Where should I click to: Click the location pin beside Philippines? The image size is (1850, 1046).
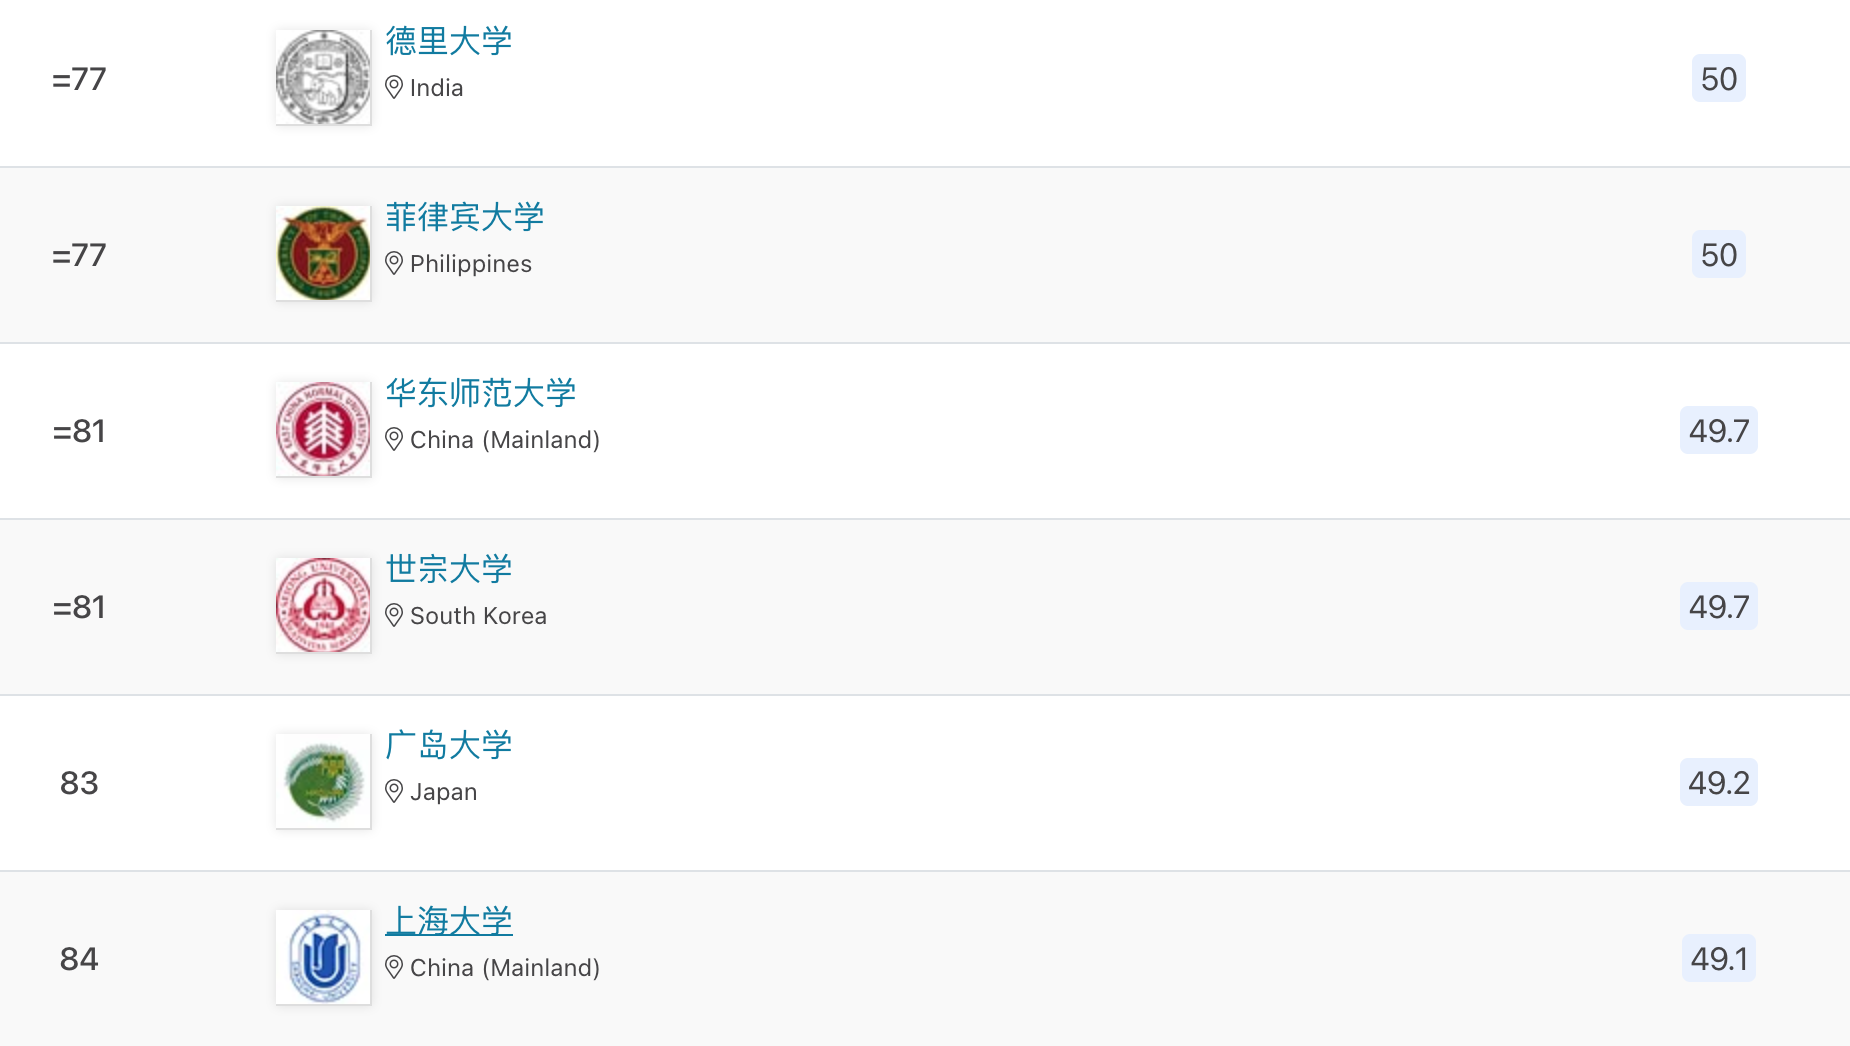click(x=393, y=265)
